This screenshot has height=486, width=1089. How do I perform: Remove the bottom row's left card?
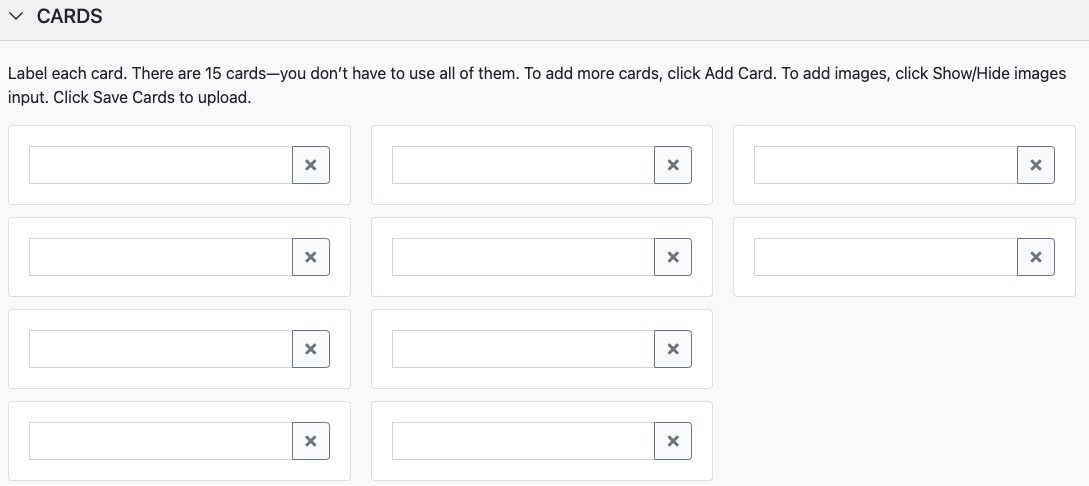310,441
